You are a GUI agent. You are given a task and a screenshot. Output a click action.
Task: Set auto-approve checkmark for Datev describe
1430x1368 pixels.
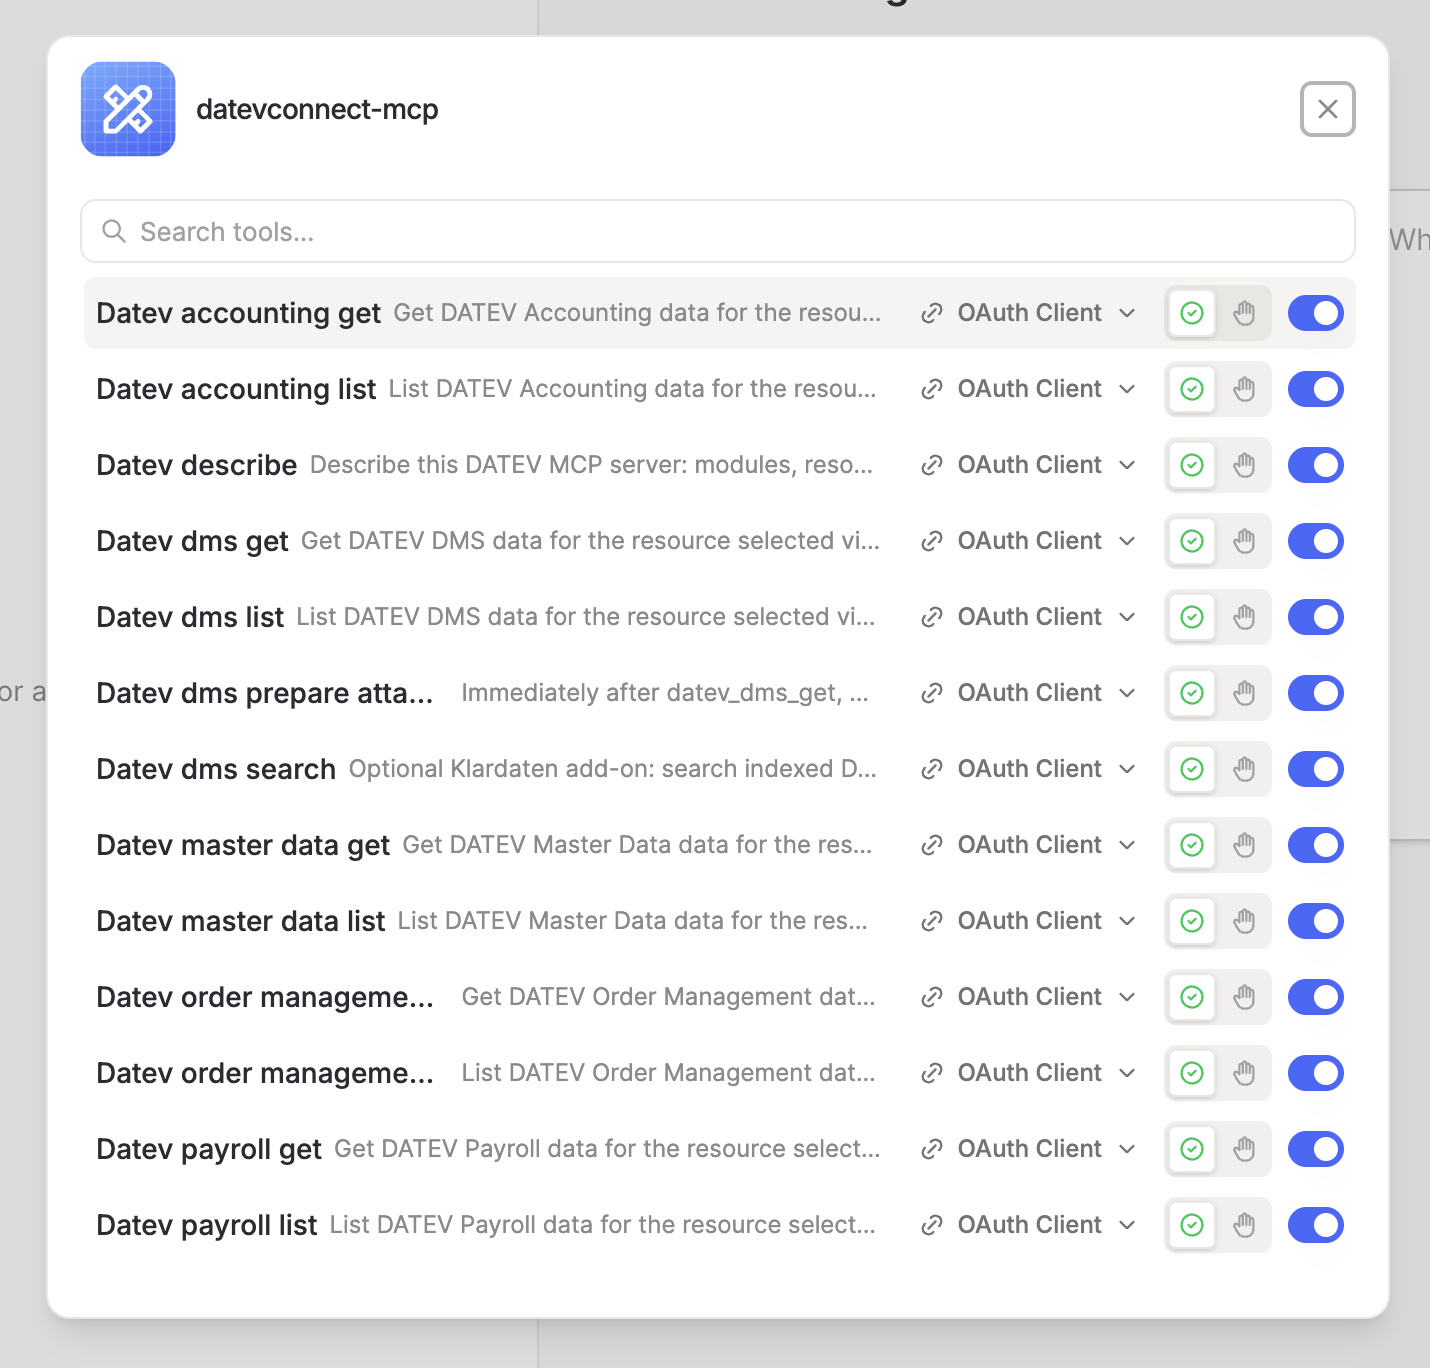[x=1192, y=465]
